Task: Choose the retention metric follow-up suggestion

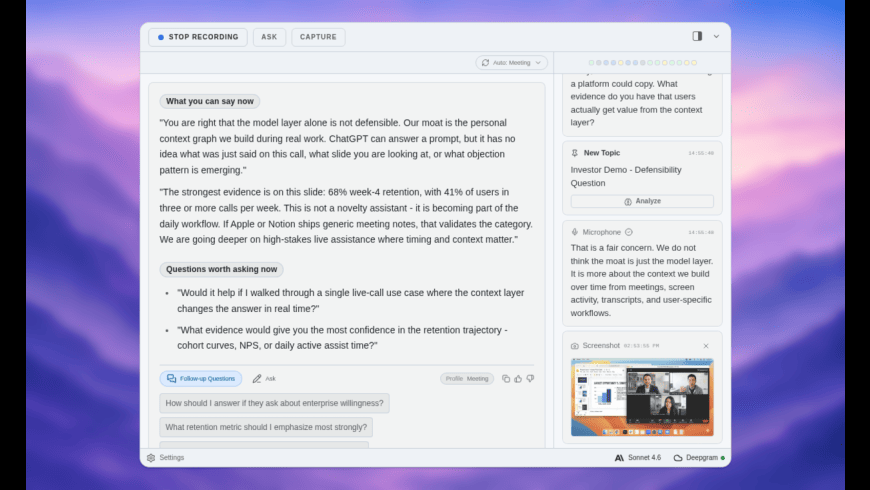Action: (266, 427)
